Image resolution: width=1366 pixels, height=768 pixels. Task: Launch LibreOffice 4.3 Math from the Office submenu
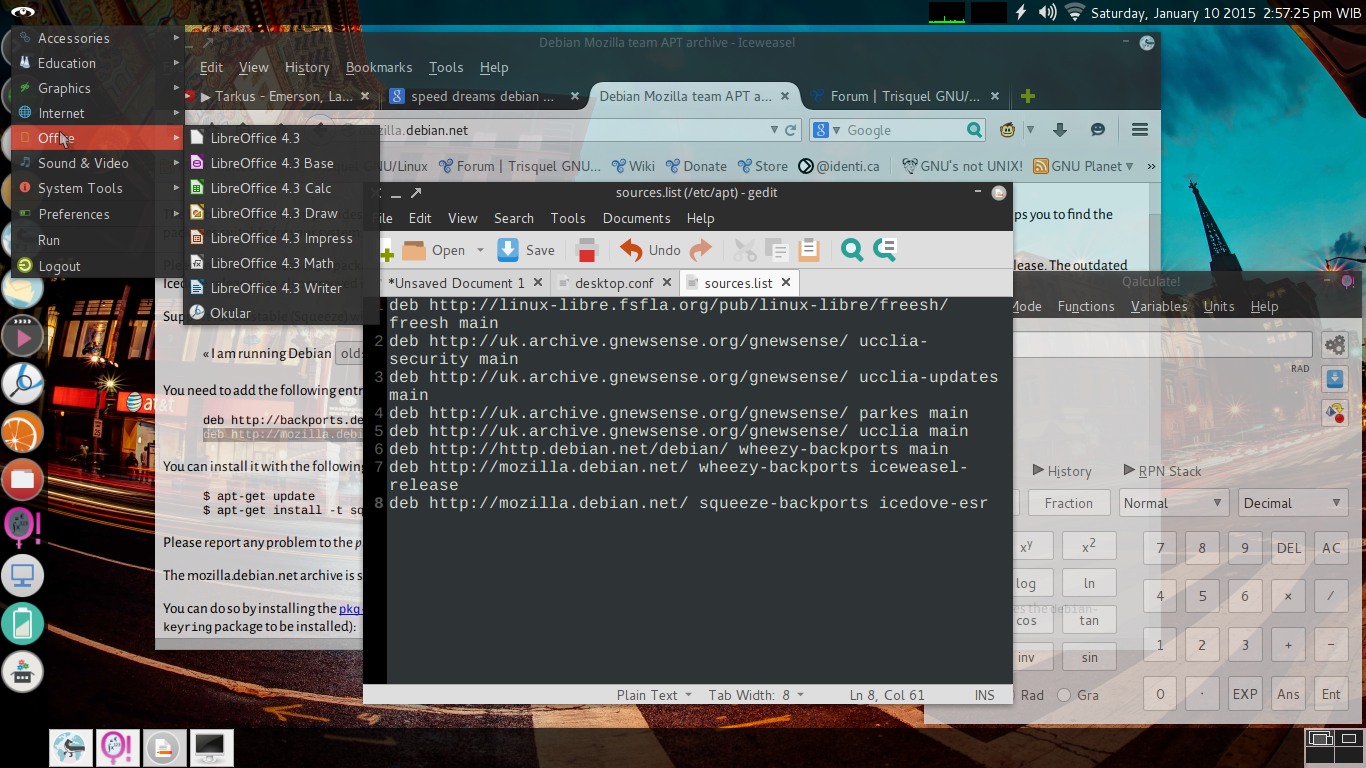tap(272, 263)
